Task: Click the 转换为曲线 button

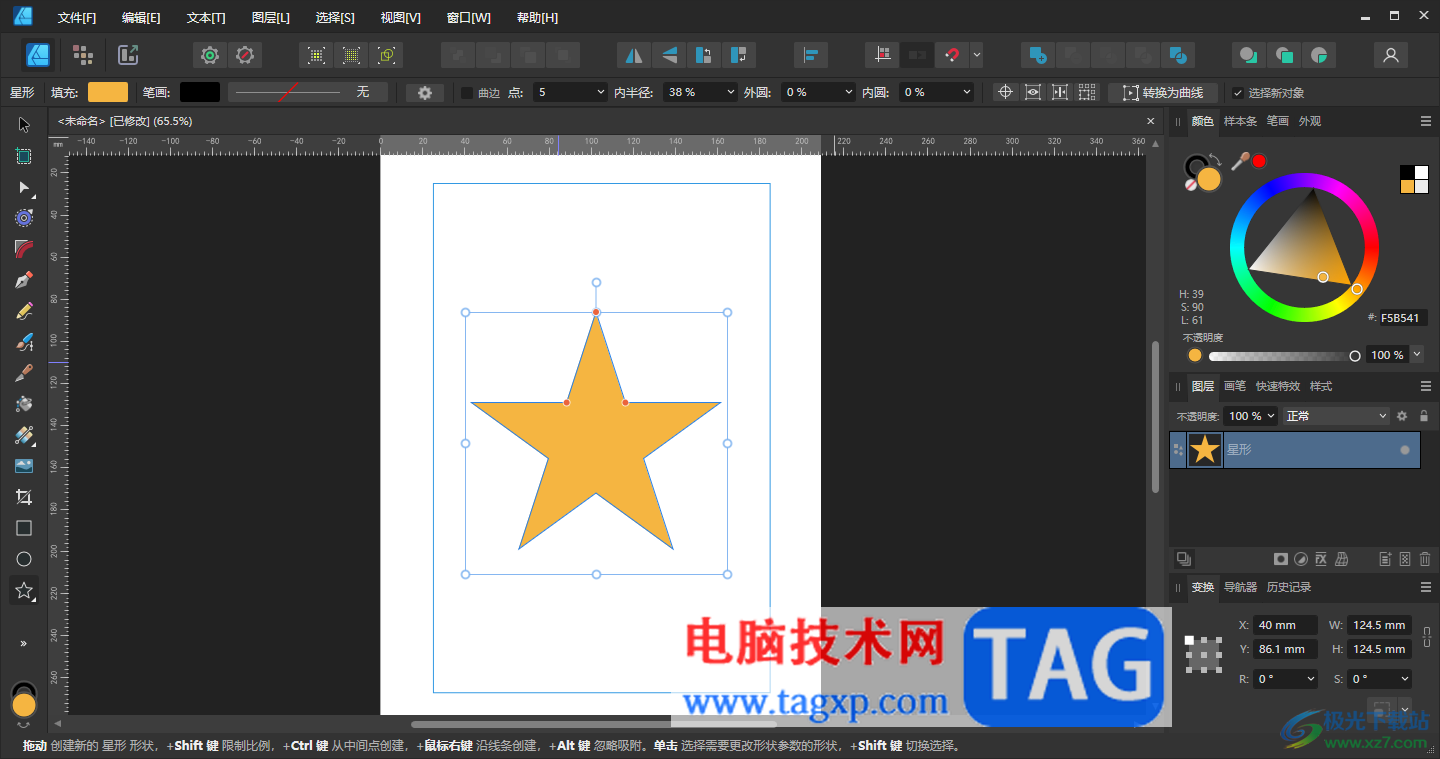Action: [1163, 93]
